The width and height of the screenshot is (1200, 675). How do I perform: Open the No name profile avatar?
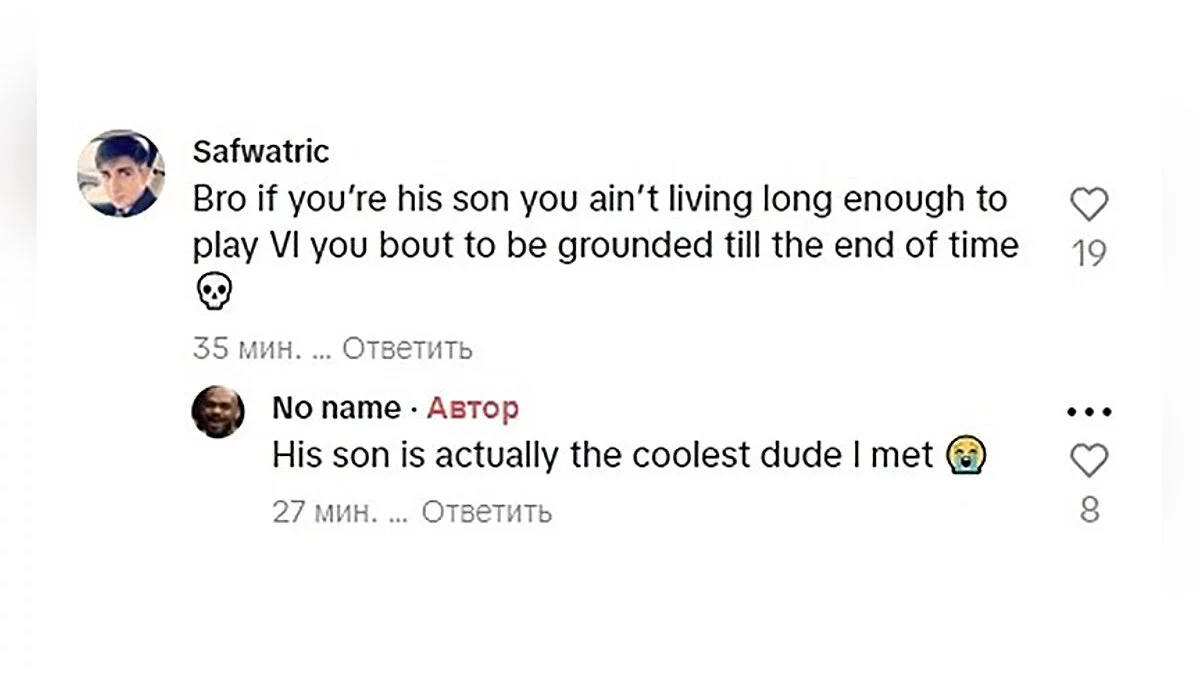pyautogui.click(x=218, y=411)
